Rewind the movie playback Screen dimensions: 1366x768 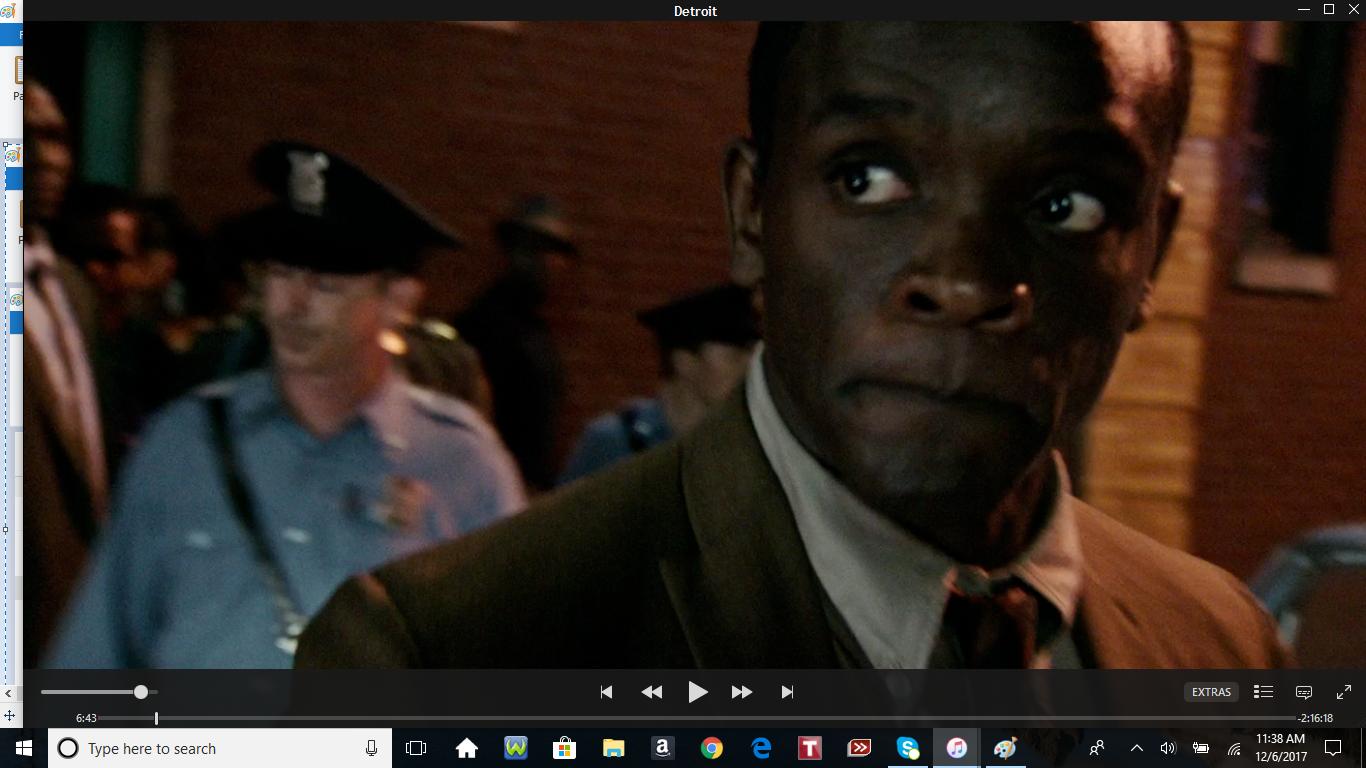pyautogui.click(x=652, y=692)
